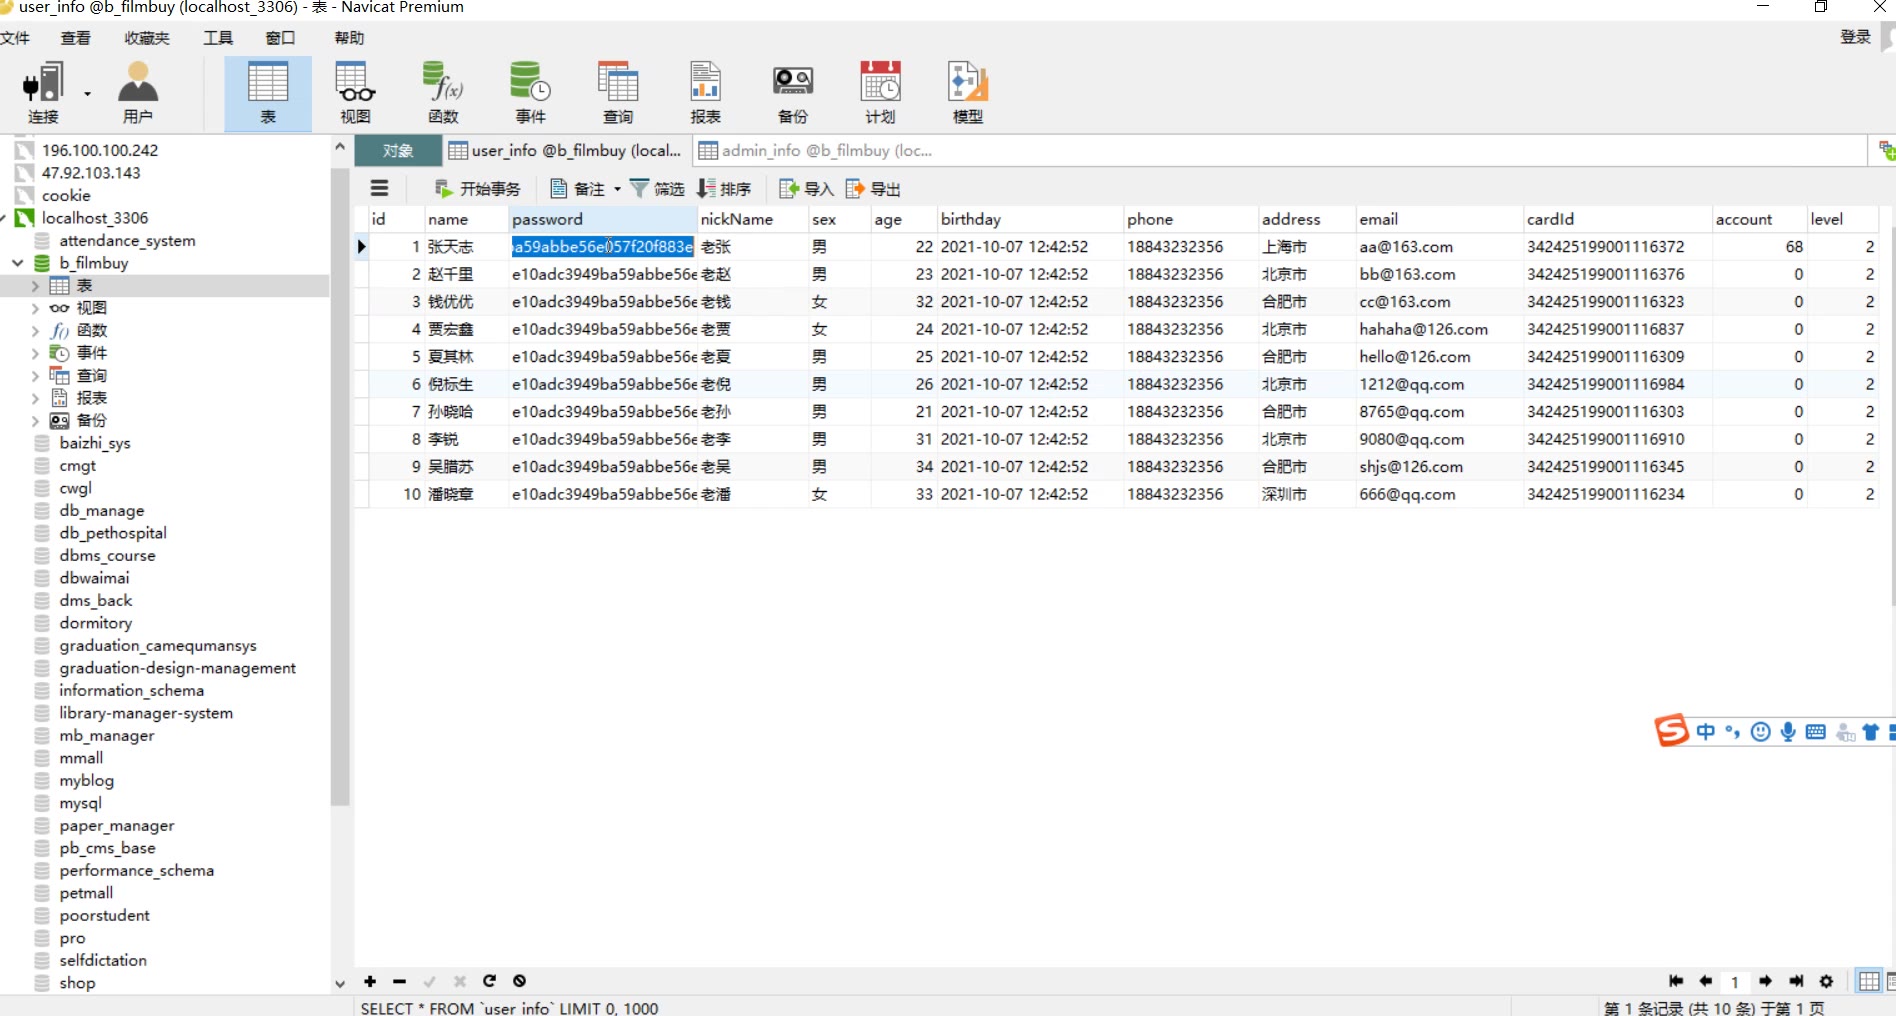The height and width of the screenshot is (1016, 1896).
Task: Open the Model (模型) tool
Action: pos(967,92)
